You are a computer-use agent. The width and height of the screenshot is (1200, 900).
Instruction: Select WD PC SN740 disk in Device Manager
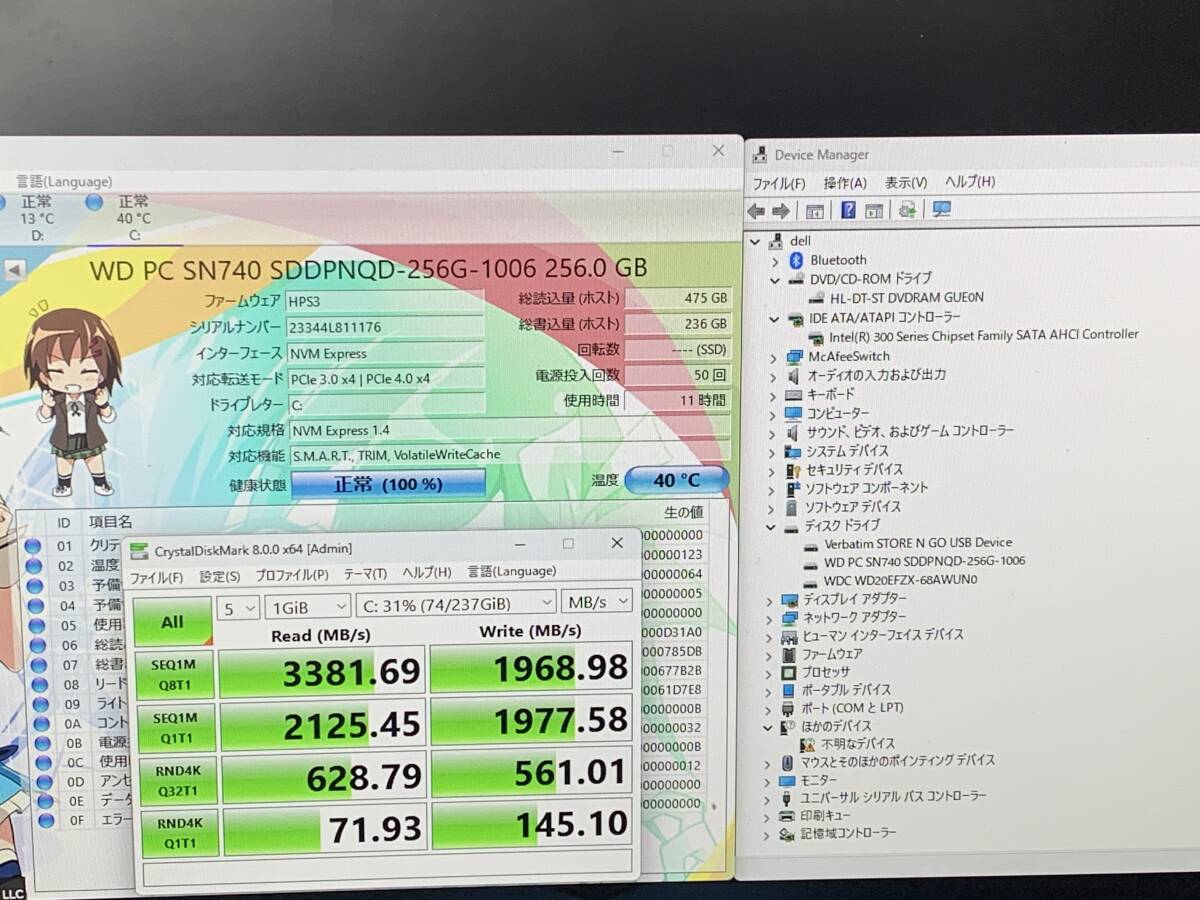[924, 561]
